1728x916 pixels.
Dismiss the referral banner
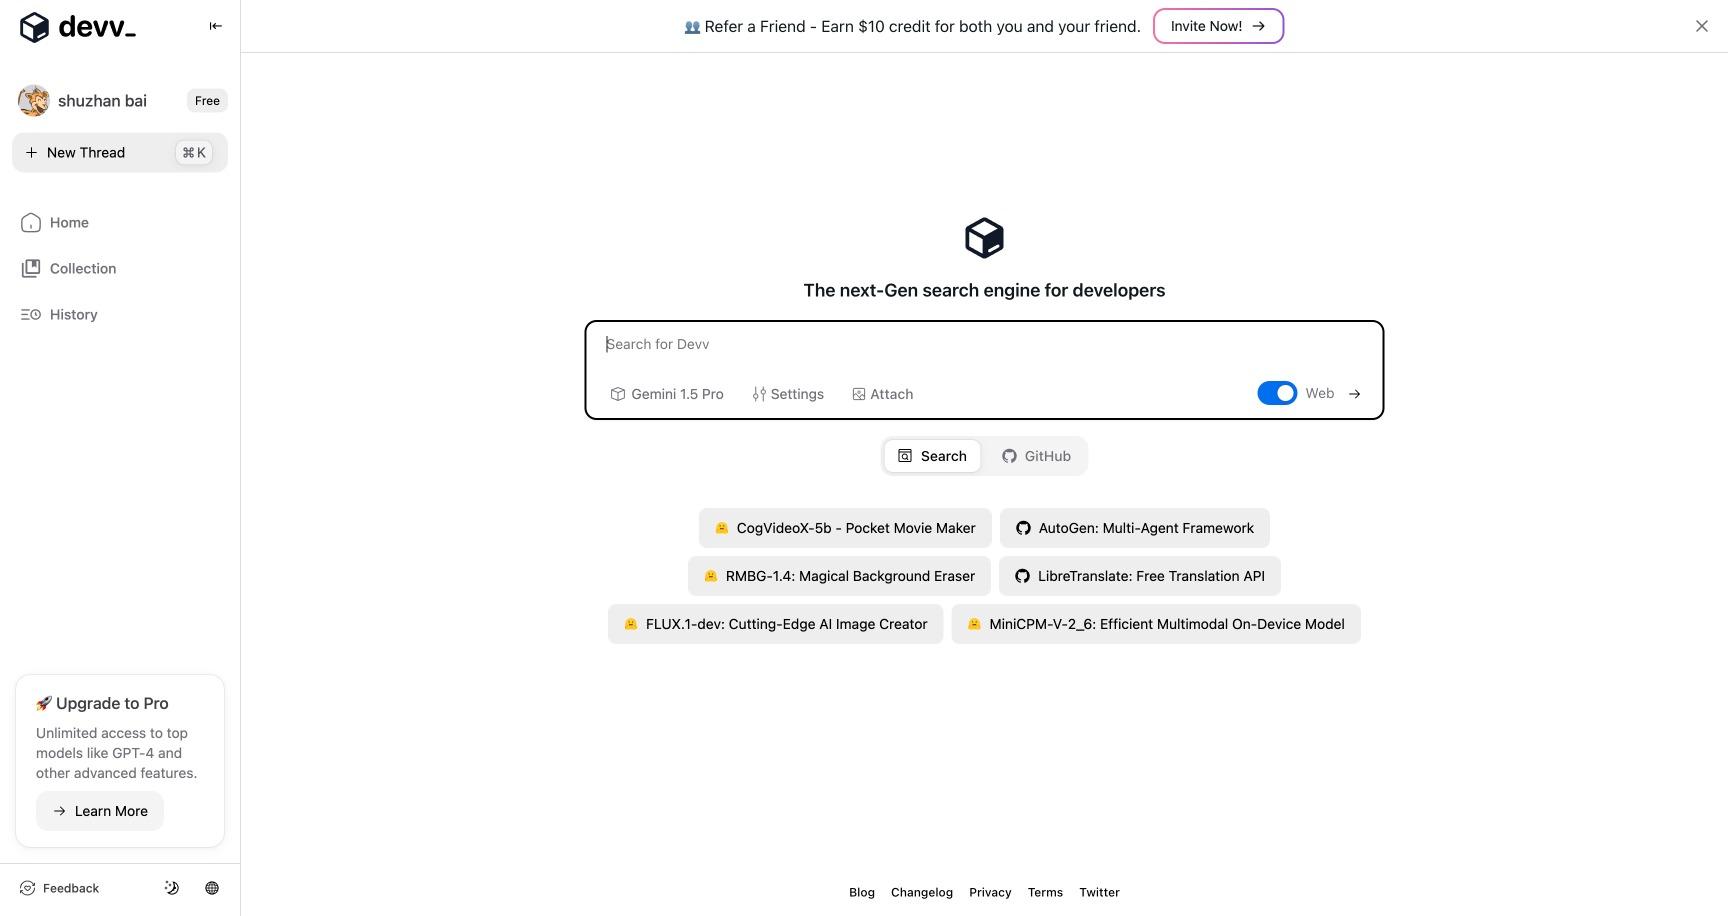[x=1701, y=26]
